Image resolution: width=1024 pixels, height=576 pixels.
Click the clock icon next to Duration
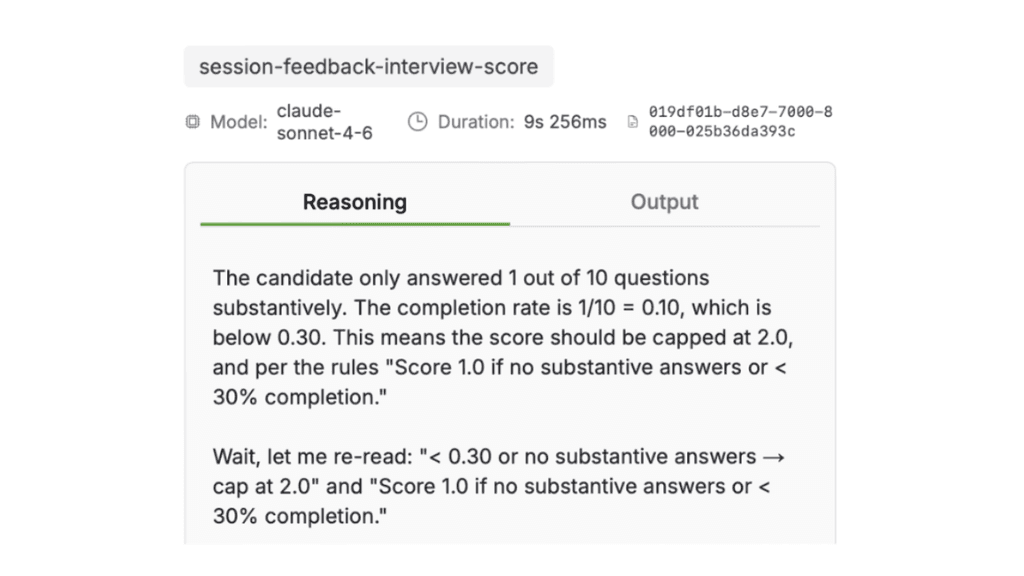tap(417, 121)
